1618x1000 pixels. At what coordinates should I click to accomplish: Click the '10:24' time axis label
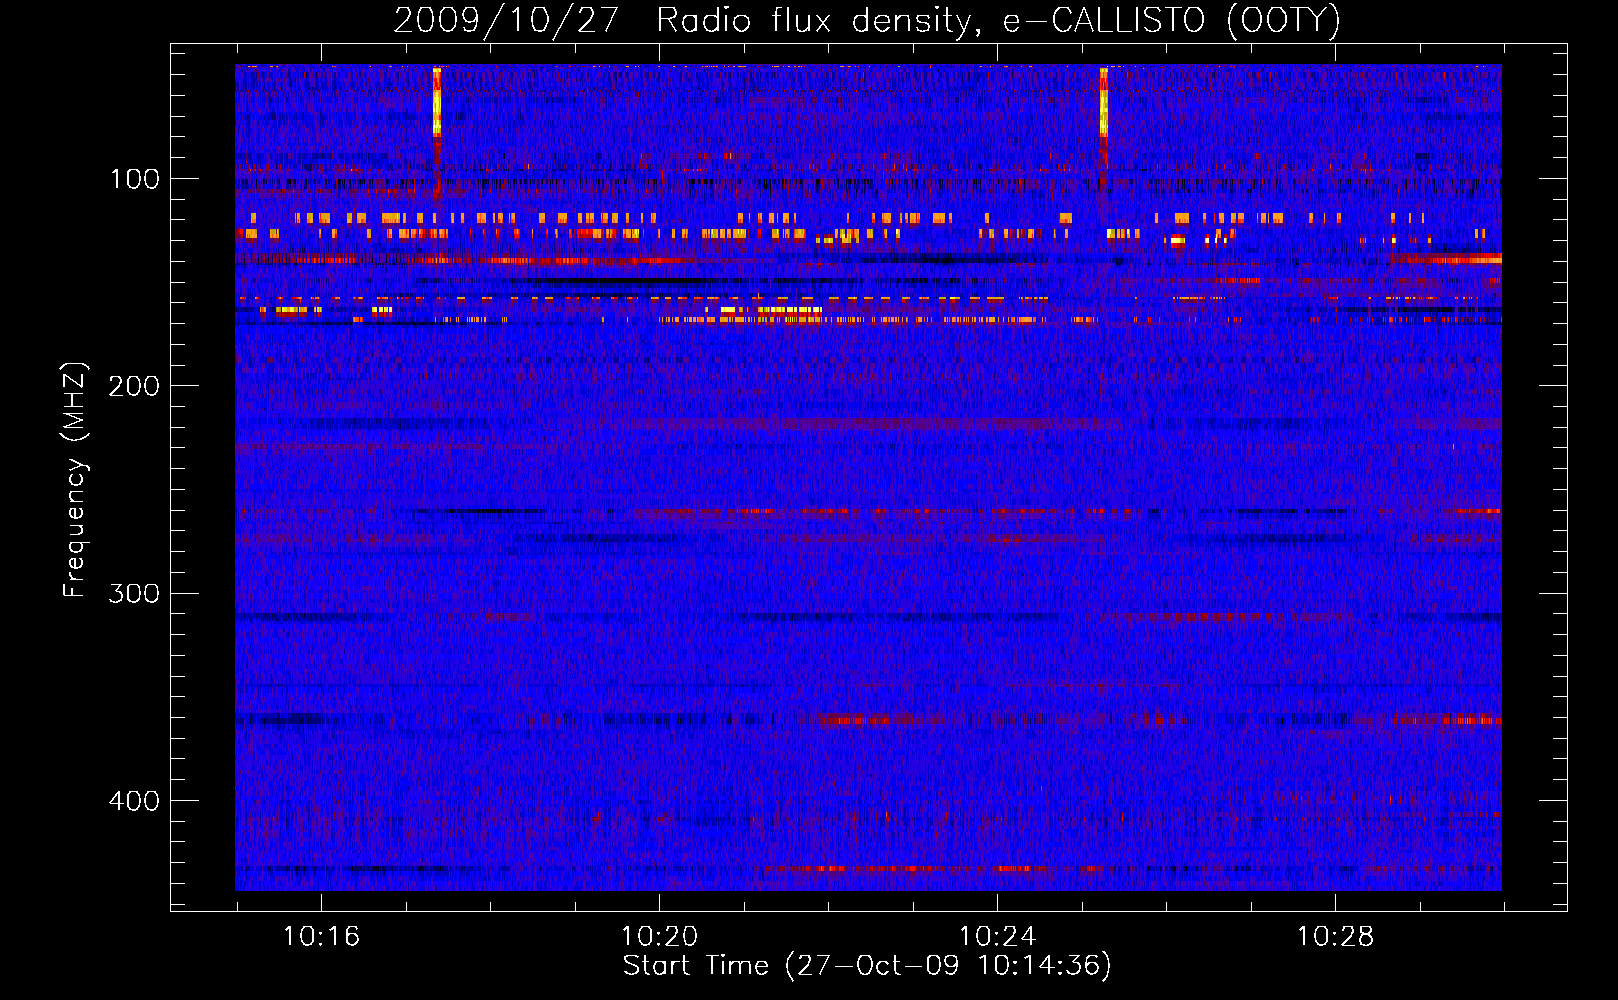997,937
